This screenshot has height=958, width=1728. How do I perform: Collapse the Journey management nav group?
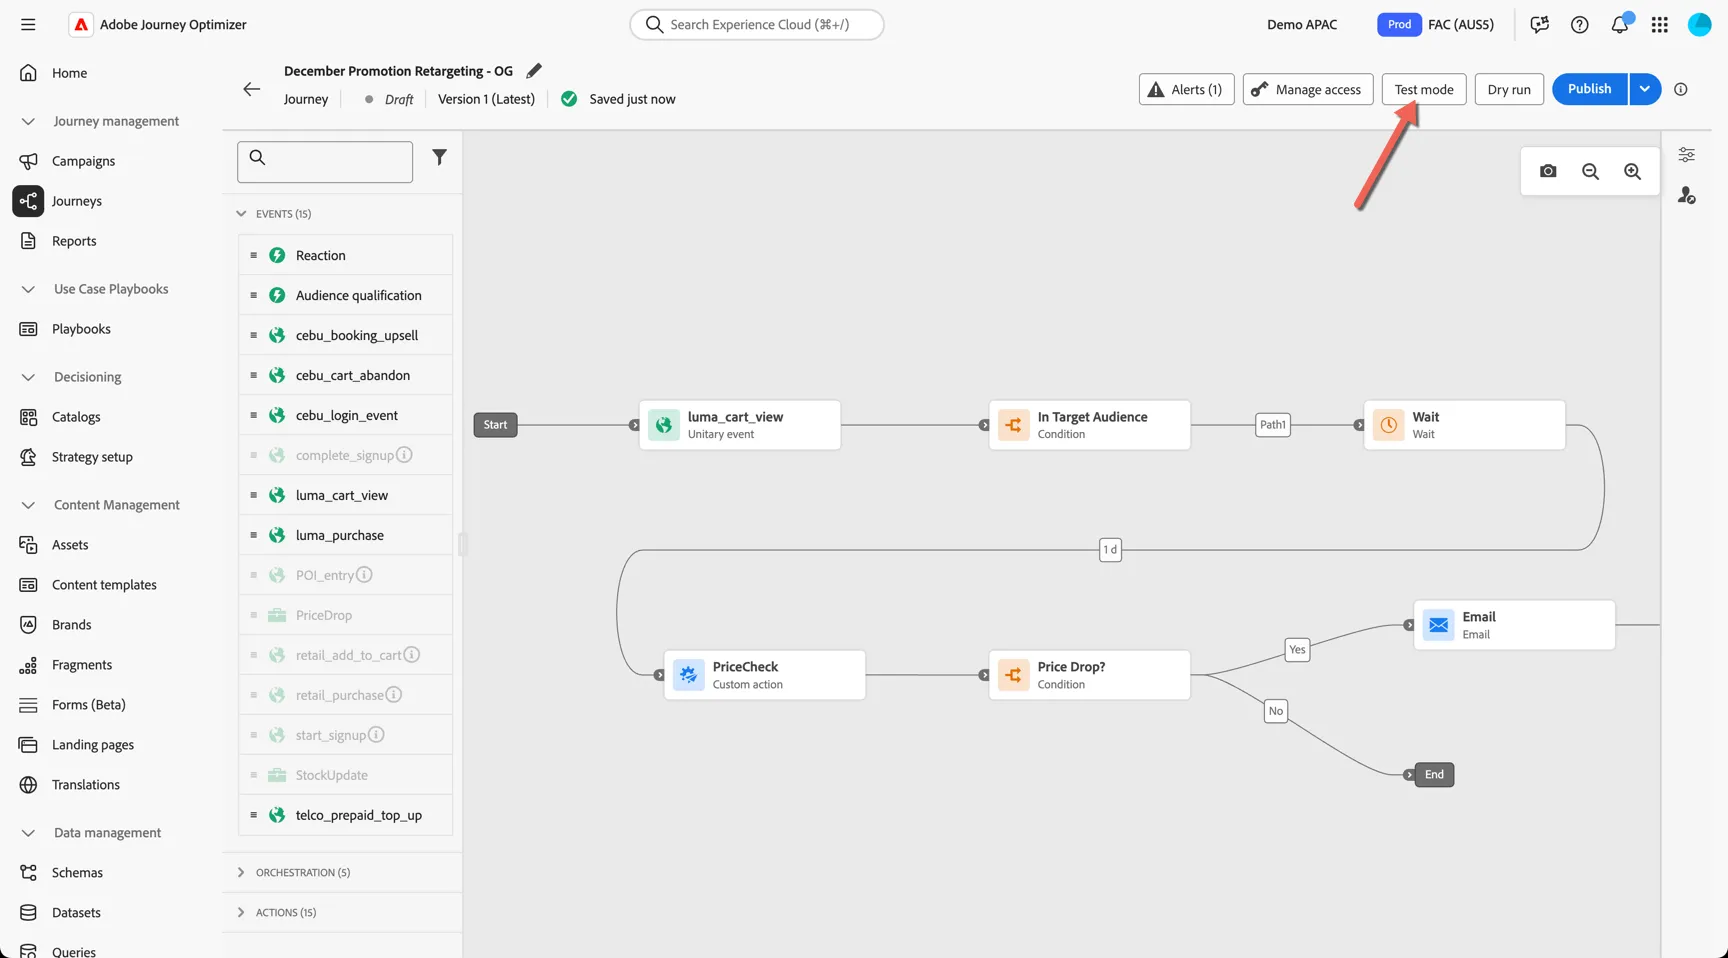(28, 121)
